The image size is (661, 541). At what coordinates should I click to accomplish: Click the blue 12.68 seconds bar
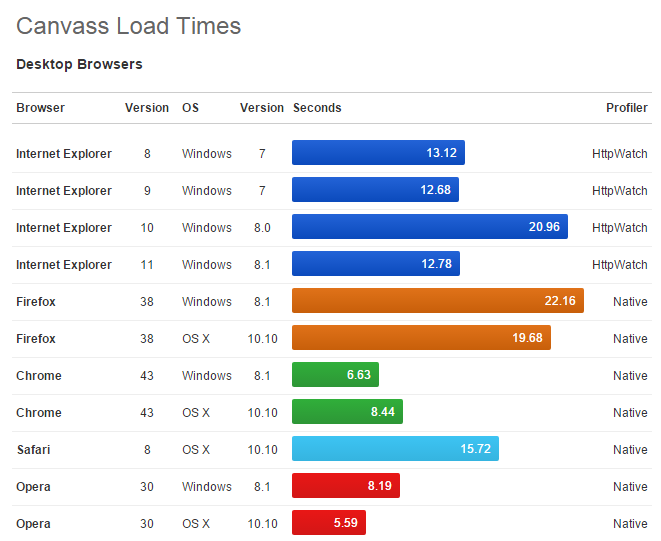(375, 190)
